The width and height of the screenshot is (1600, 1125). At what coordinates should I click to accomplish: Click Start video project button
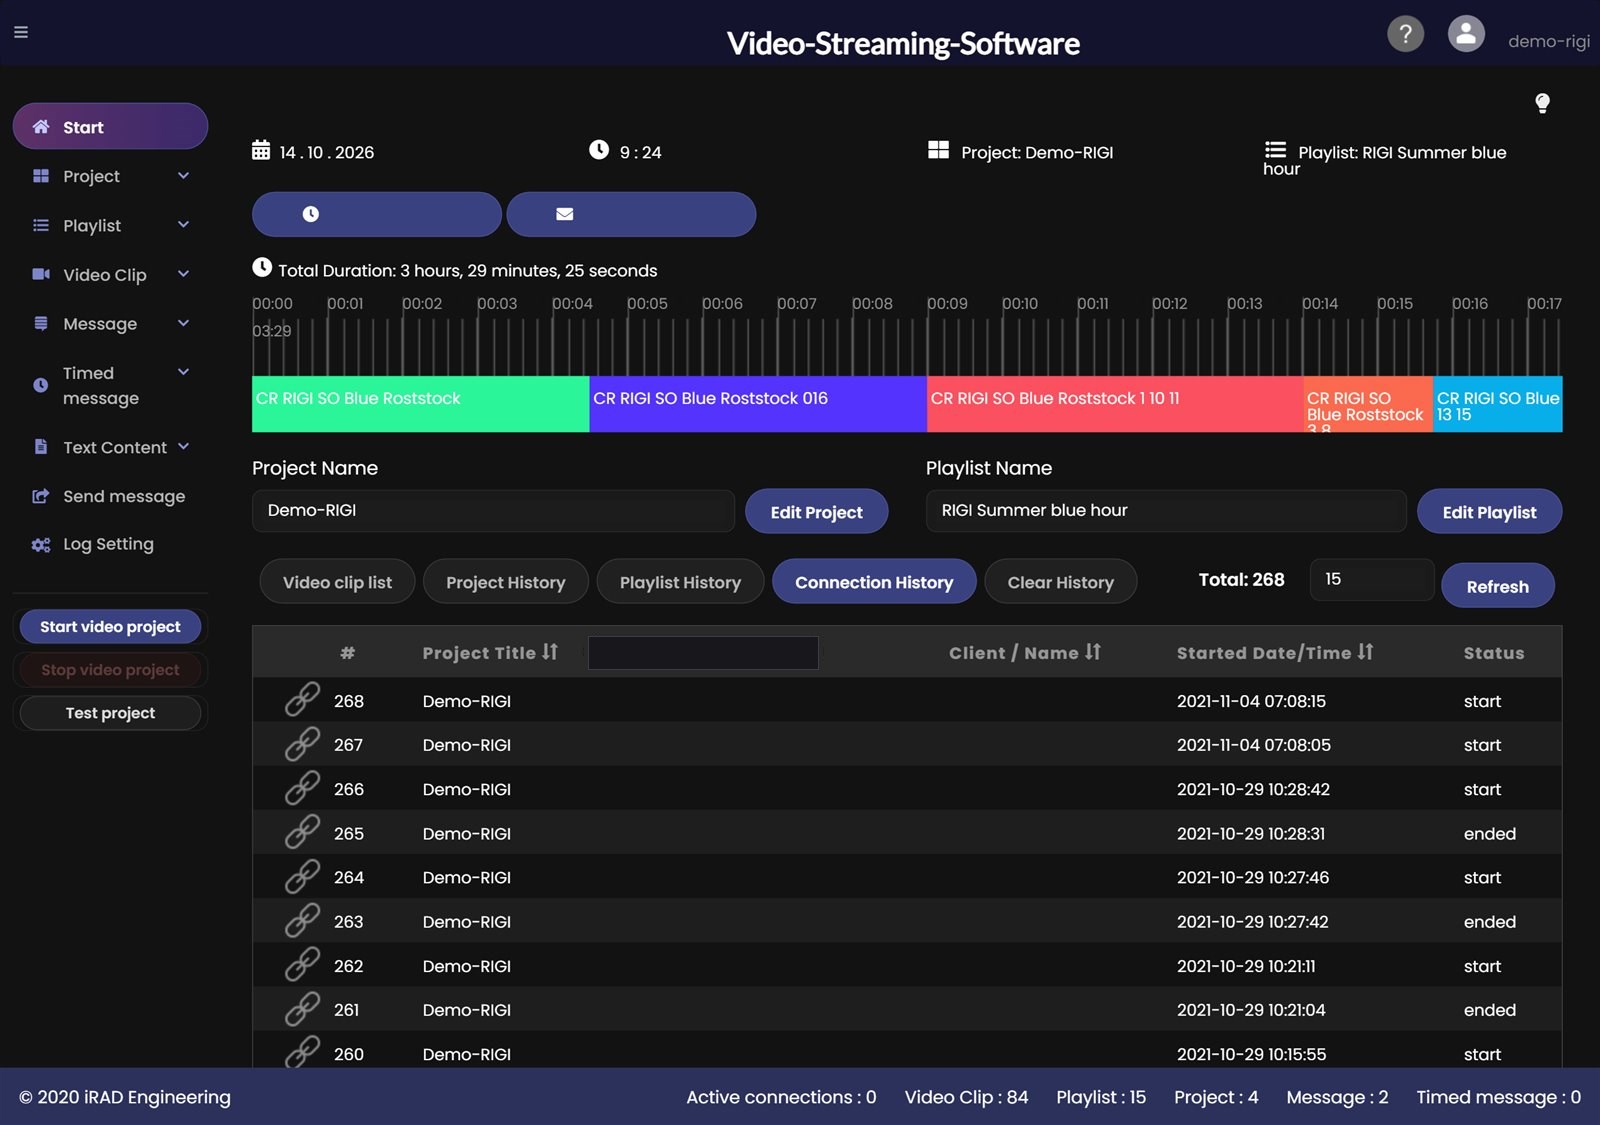(x=110, y=627)
